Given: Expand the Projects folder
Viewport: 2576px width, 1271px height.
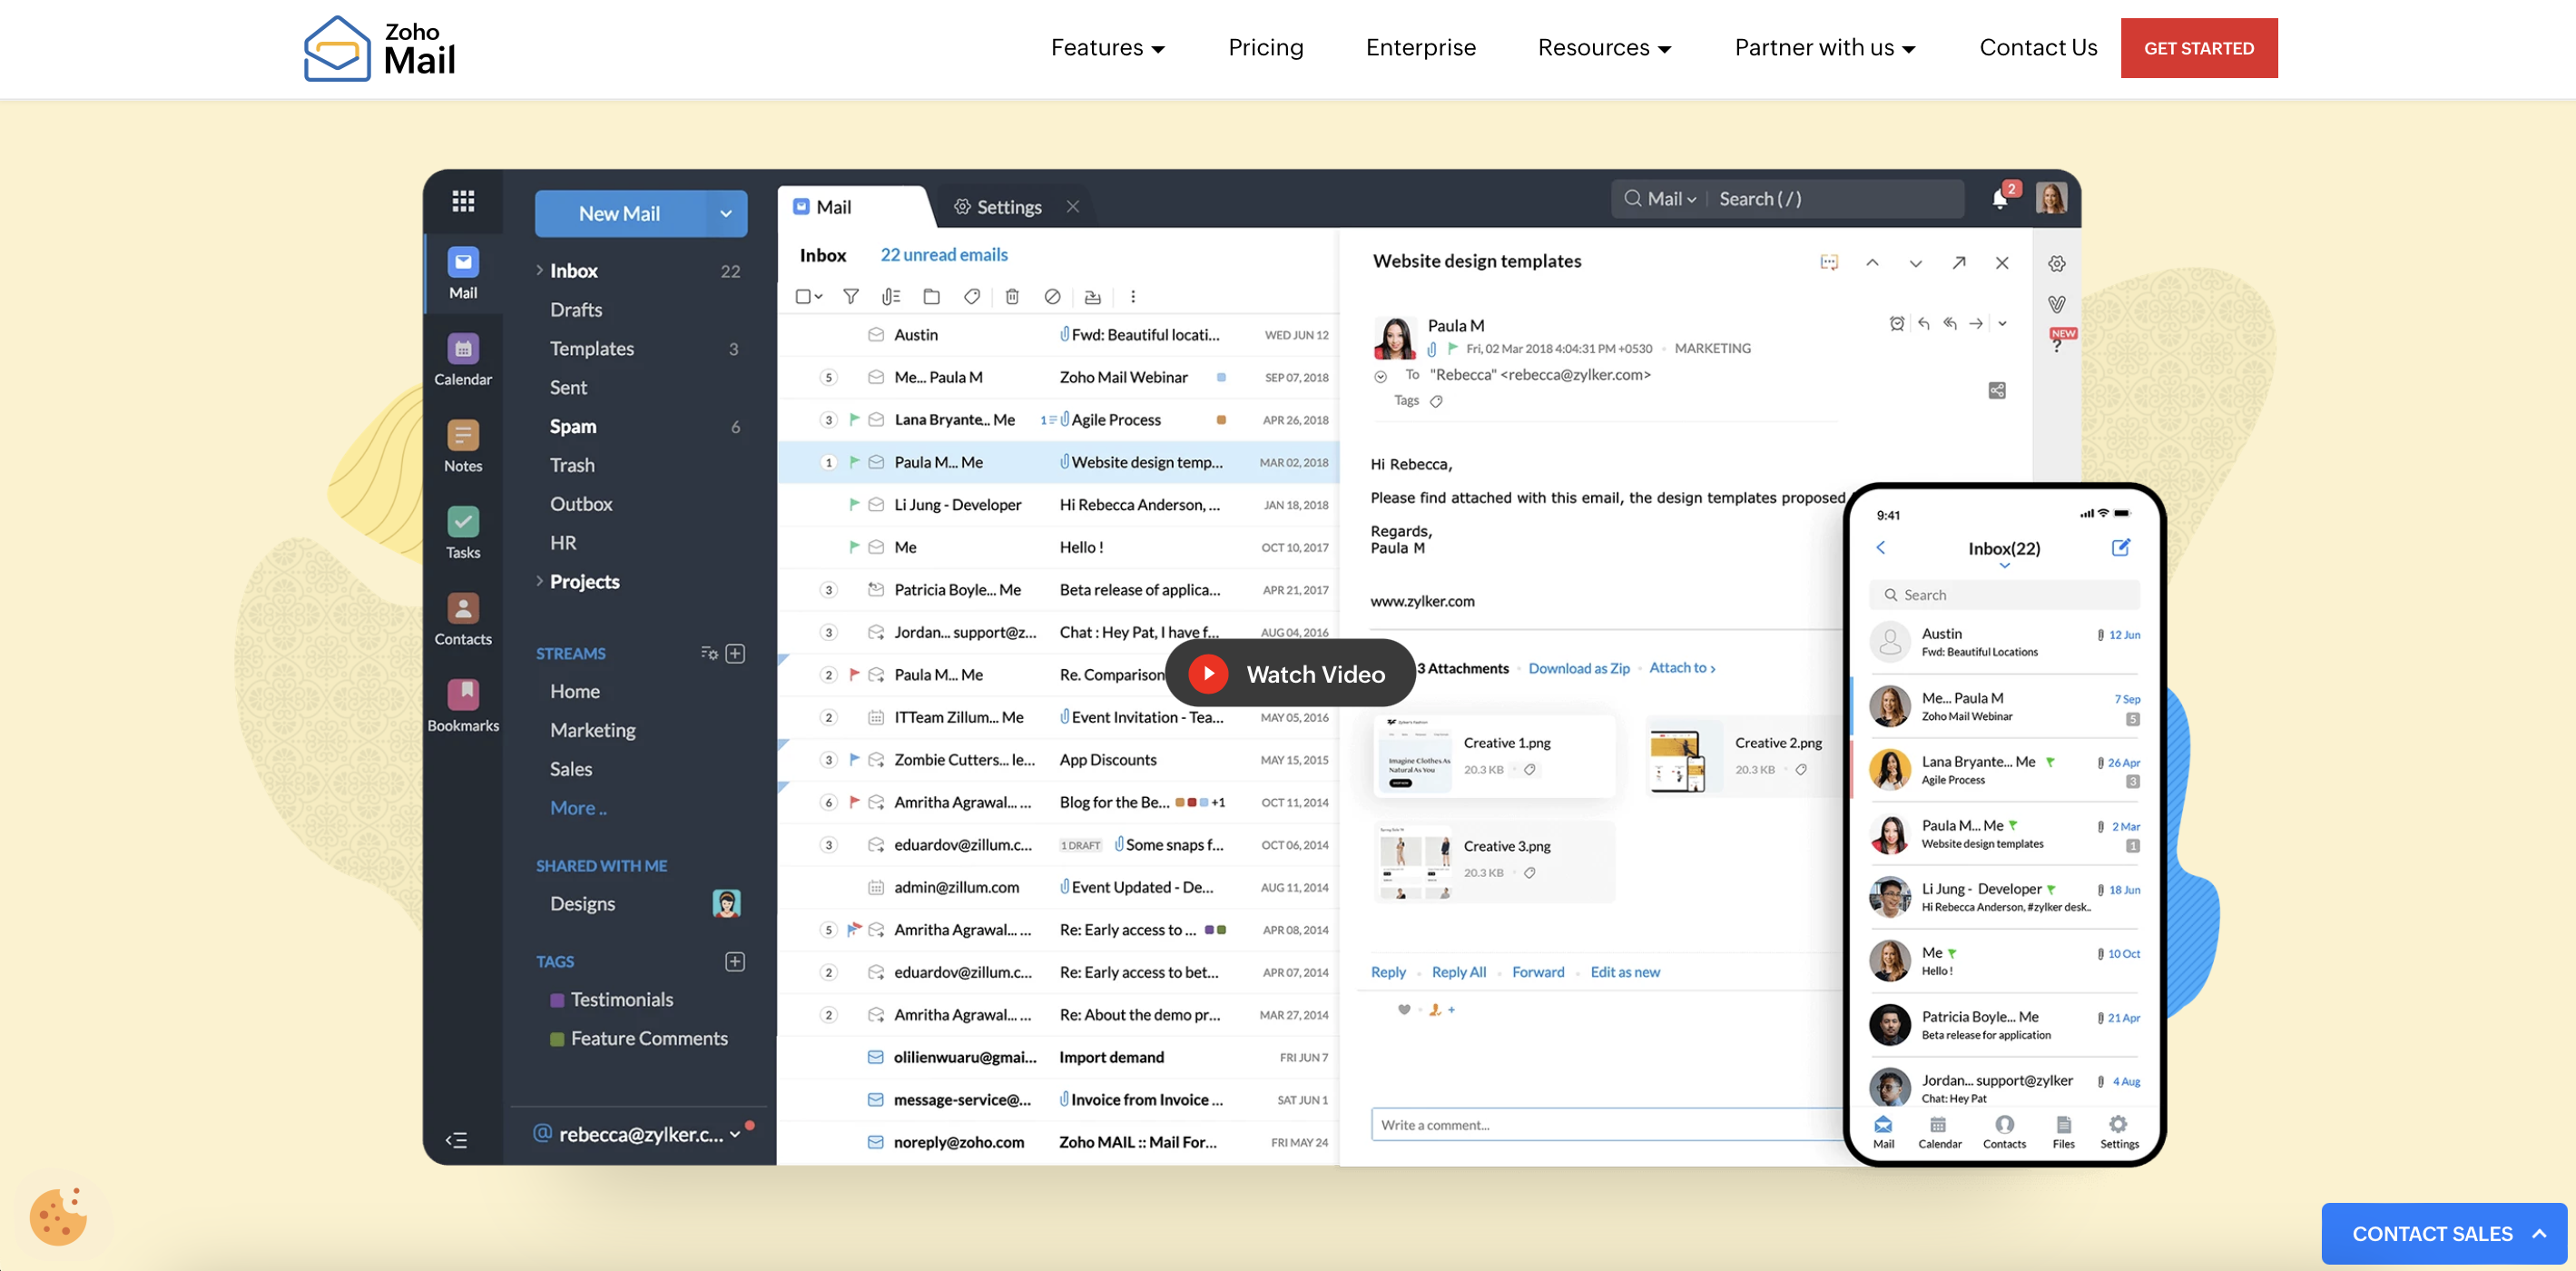Looking at the screenshot, I should coord(540,581).
